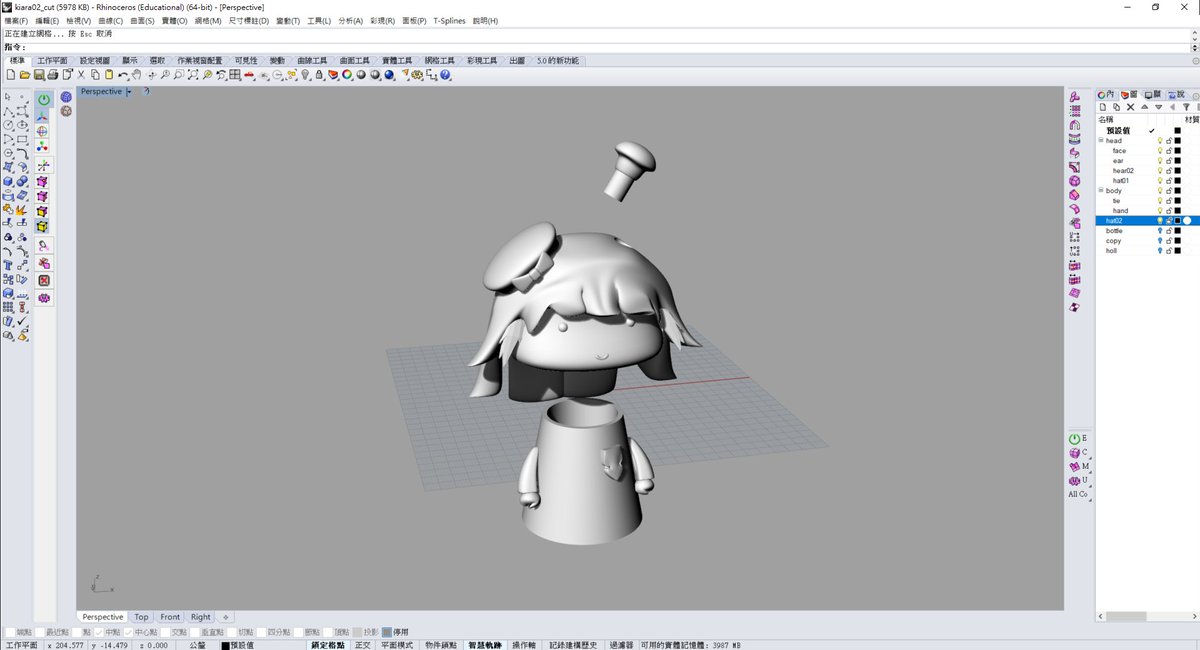This screenshot has height=650, width=1200.
Task: Toggle the 四分點 osnap checkbox
Action: pos(261,632)
